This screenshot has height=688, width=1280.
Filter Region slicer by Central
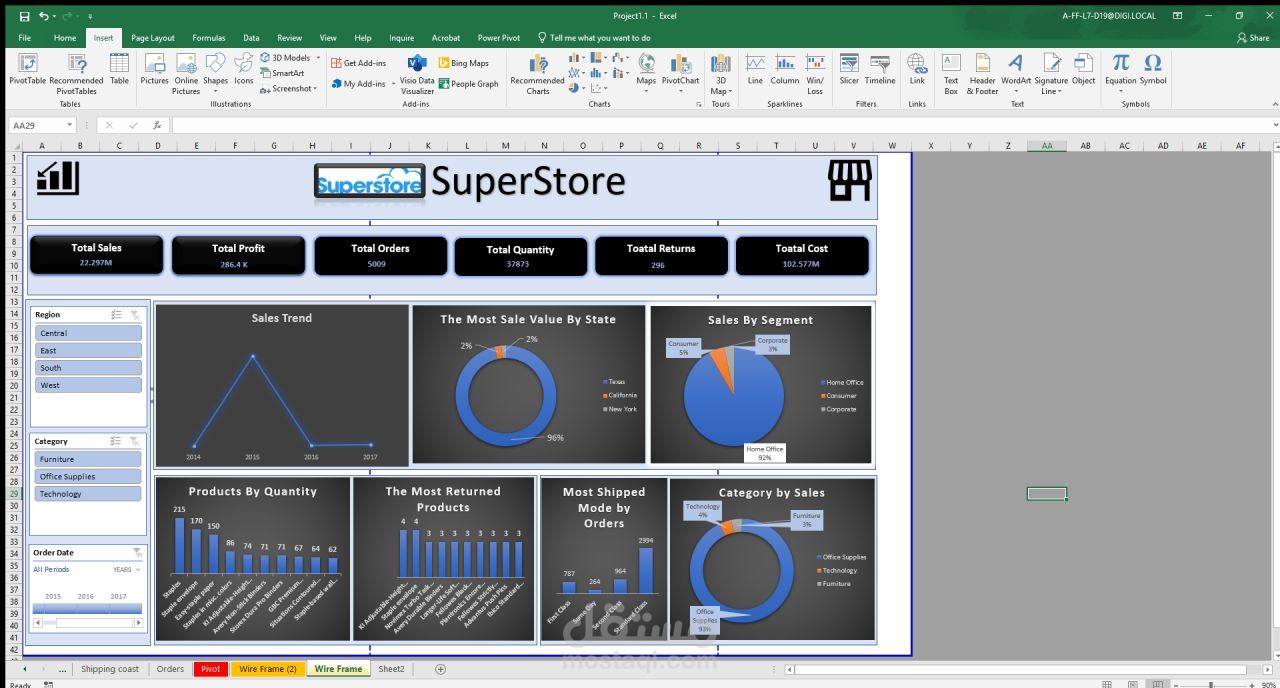88,333
